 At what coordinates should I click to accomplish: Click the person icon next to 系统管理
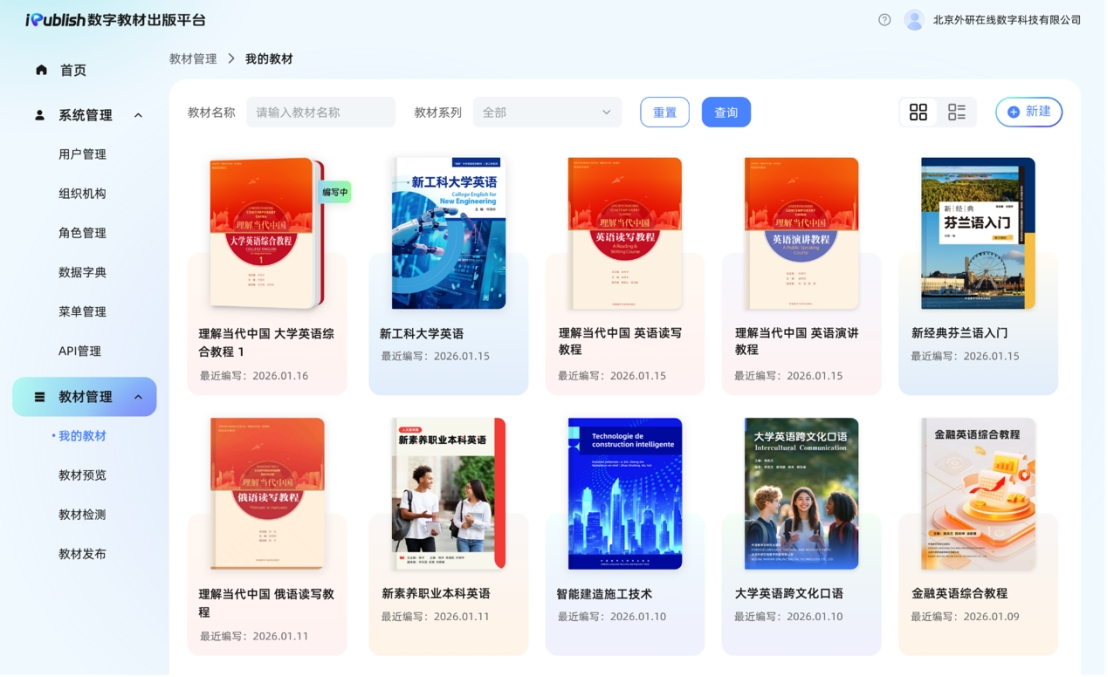(x=40, y=115)
